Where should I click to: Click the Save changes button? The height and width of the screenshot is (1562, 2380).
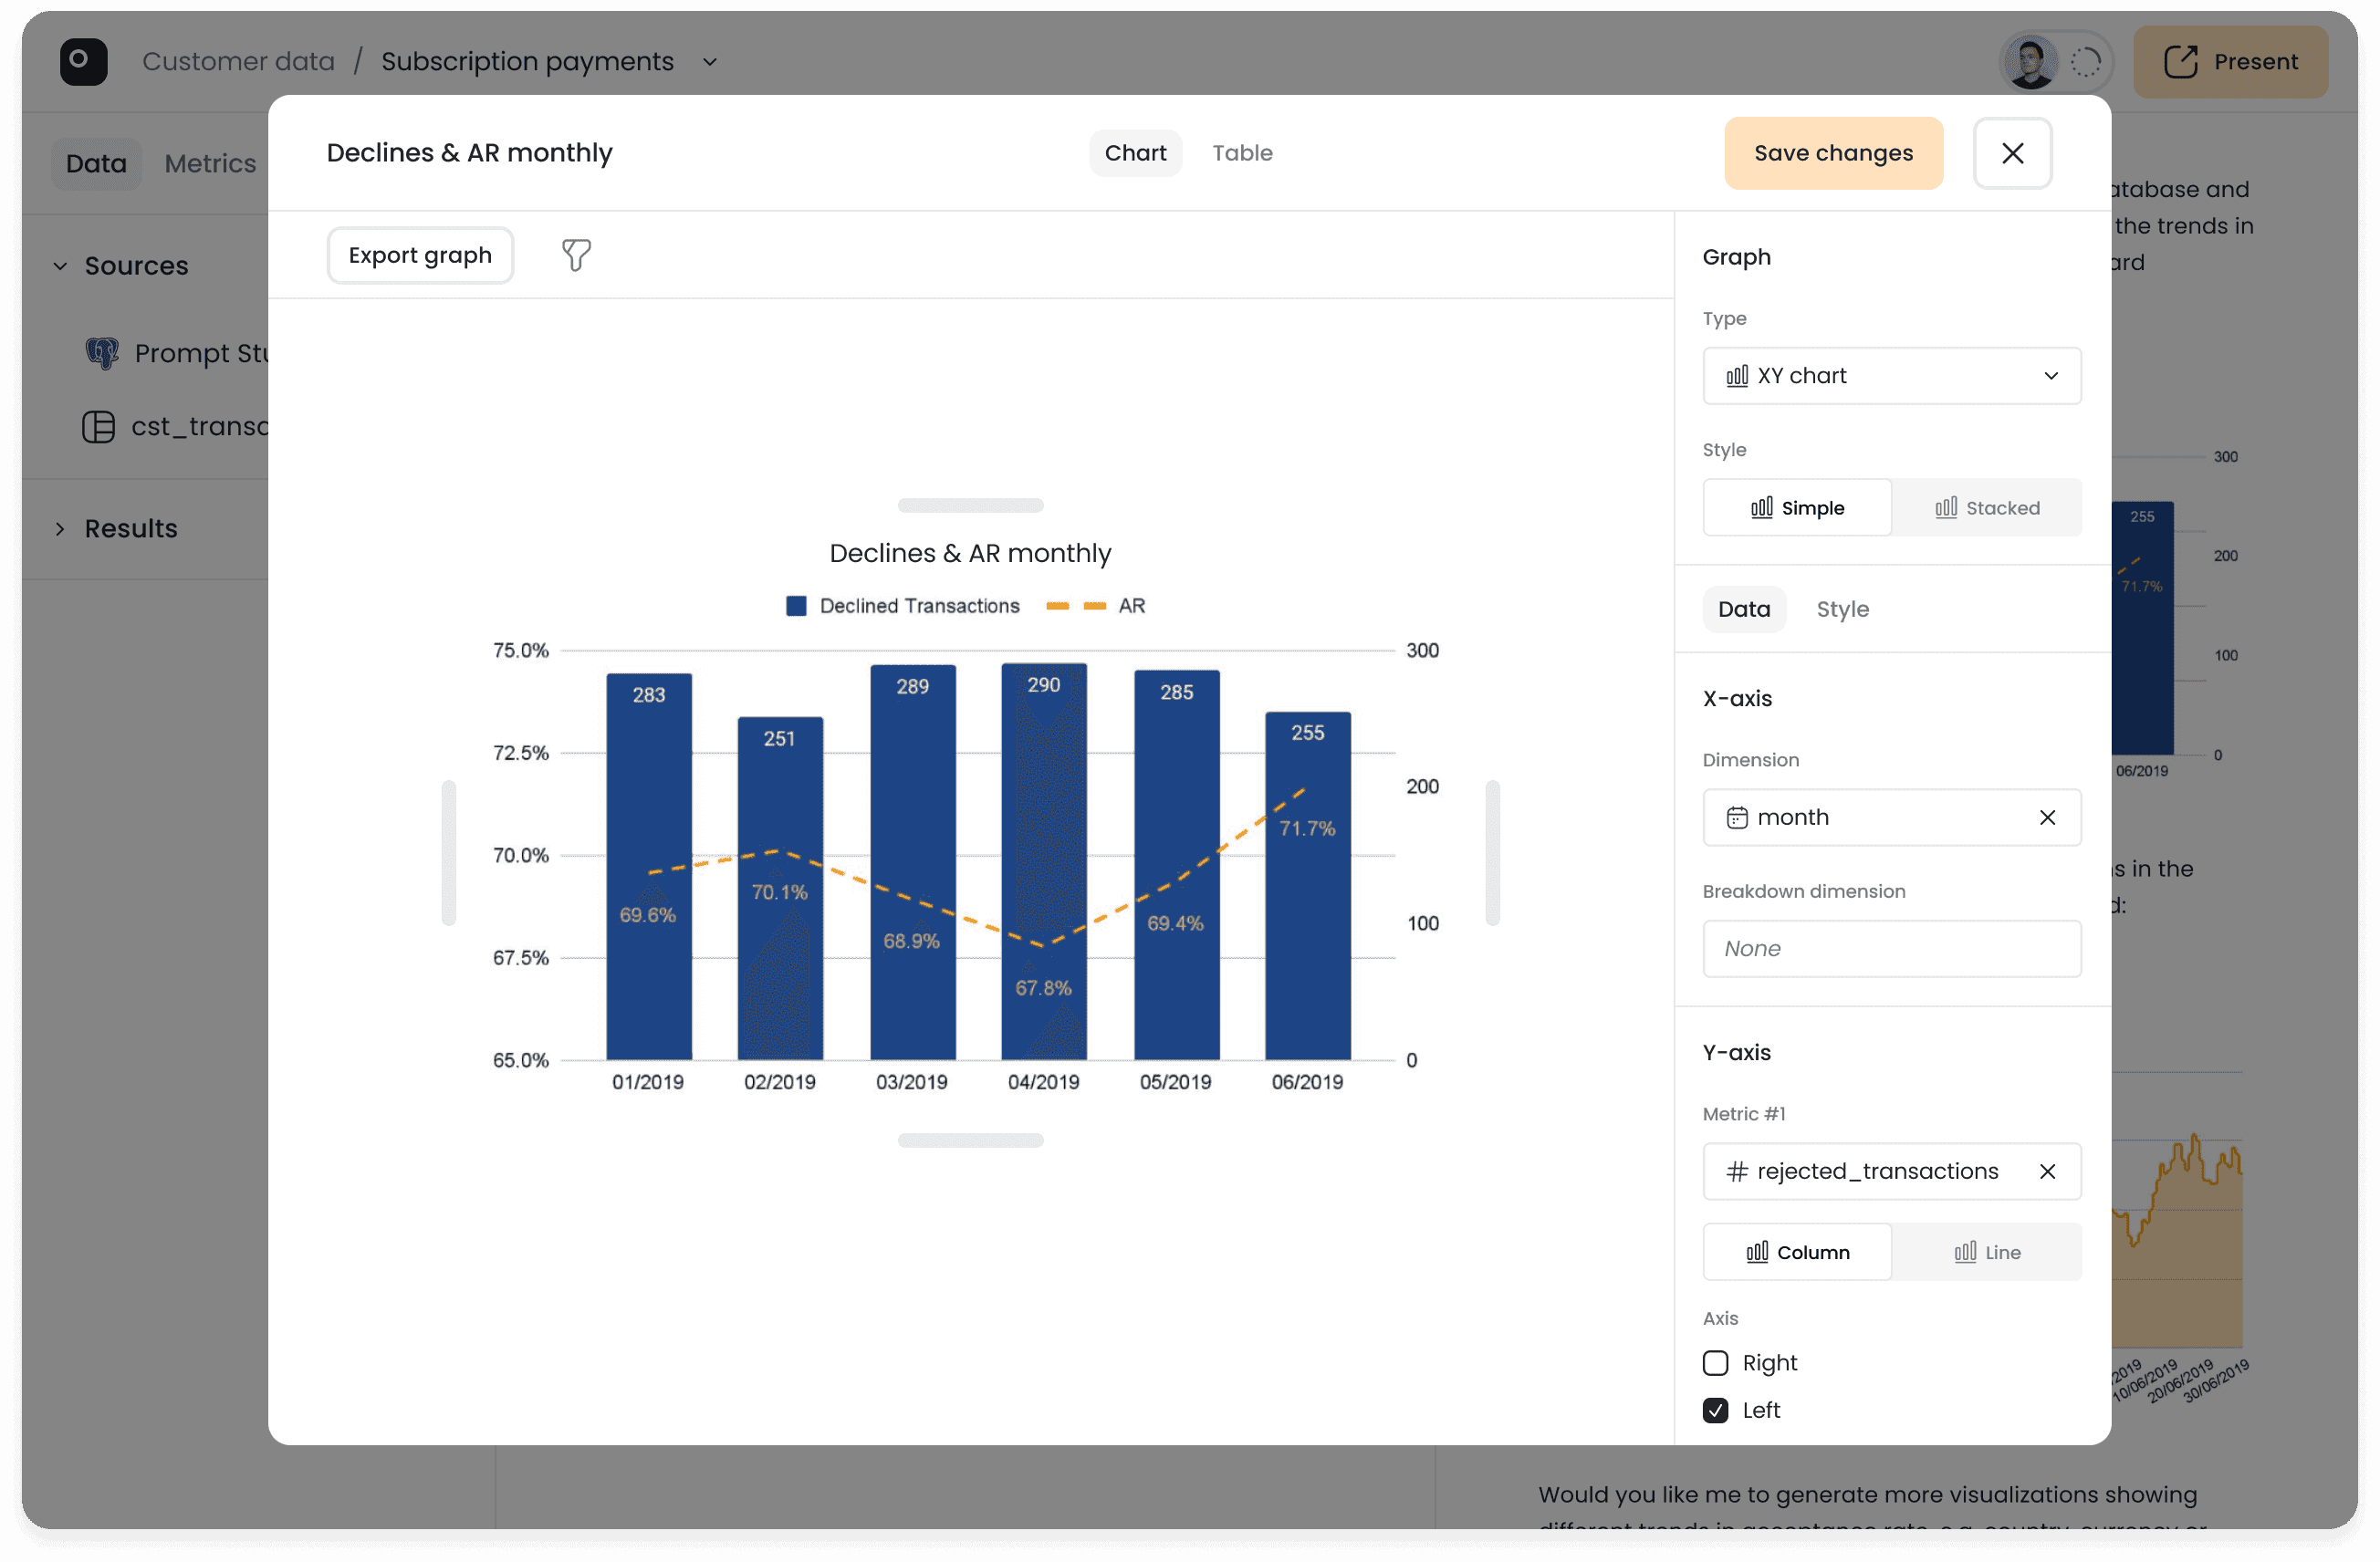point(1833,153)
